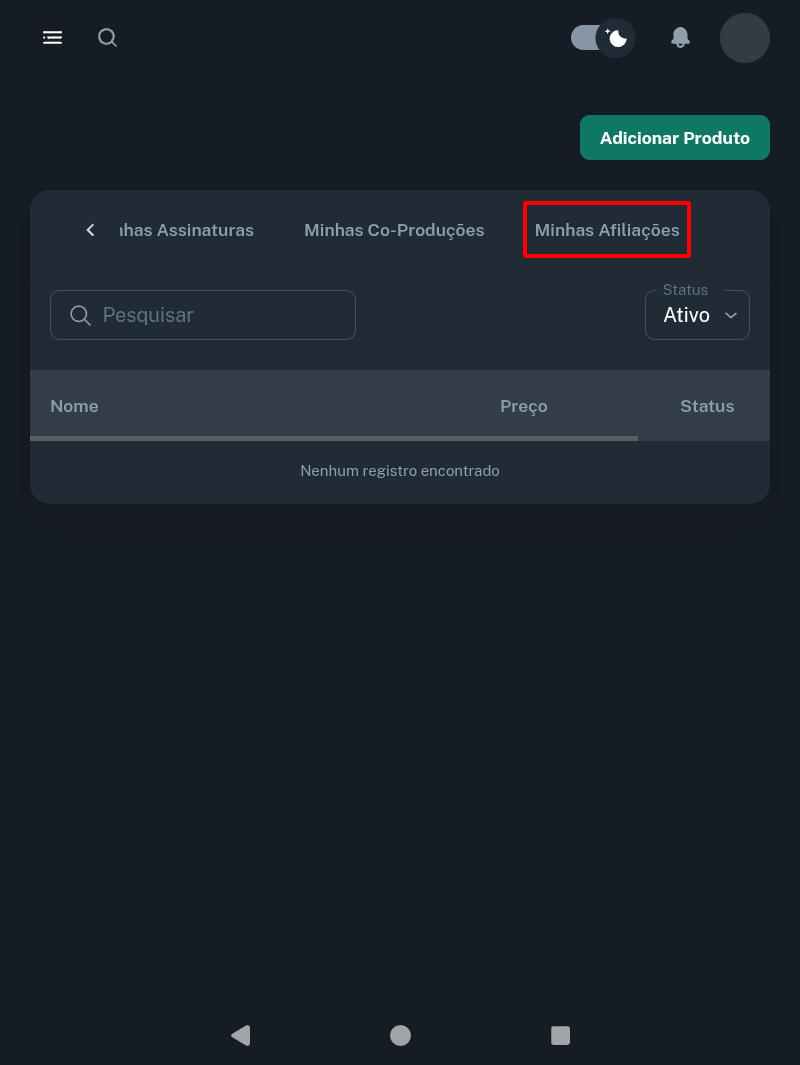Sort by the Nome column header
800x1065 pixels.
pos(74,406)
